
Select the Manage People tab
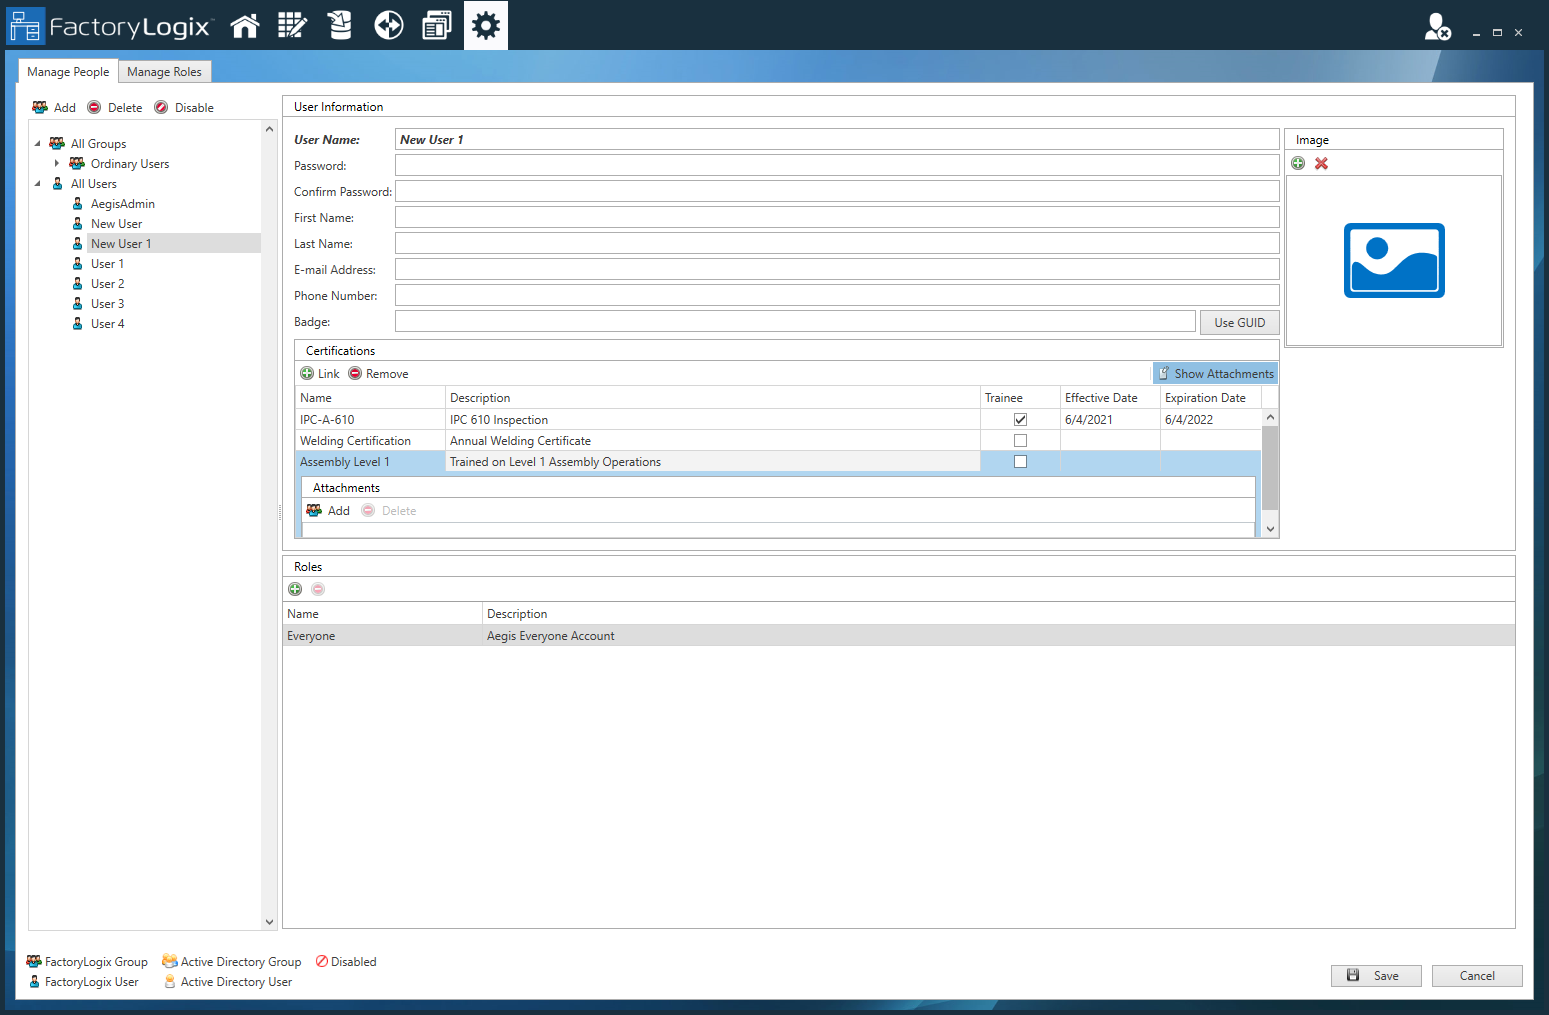click(x=68, y=72)
